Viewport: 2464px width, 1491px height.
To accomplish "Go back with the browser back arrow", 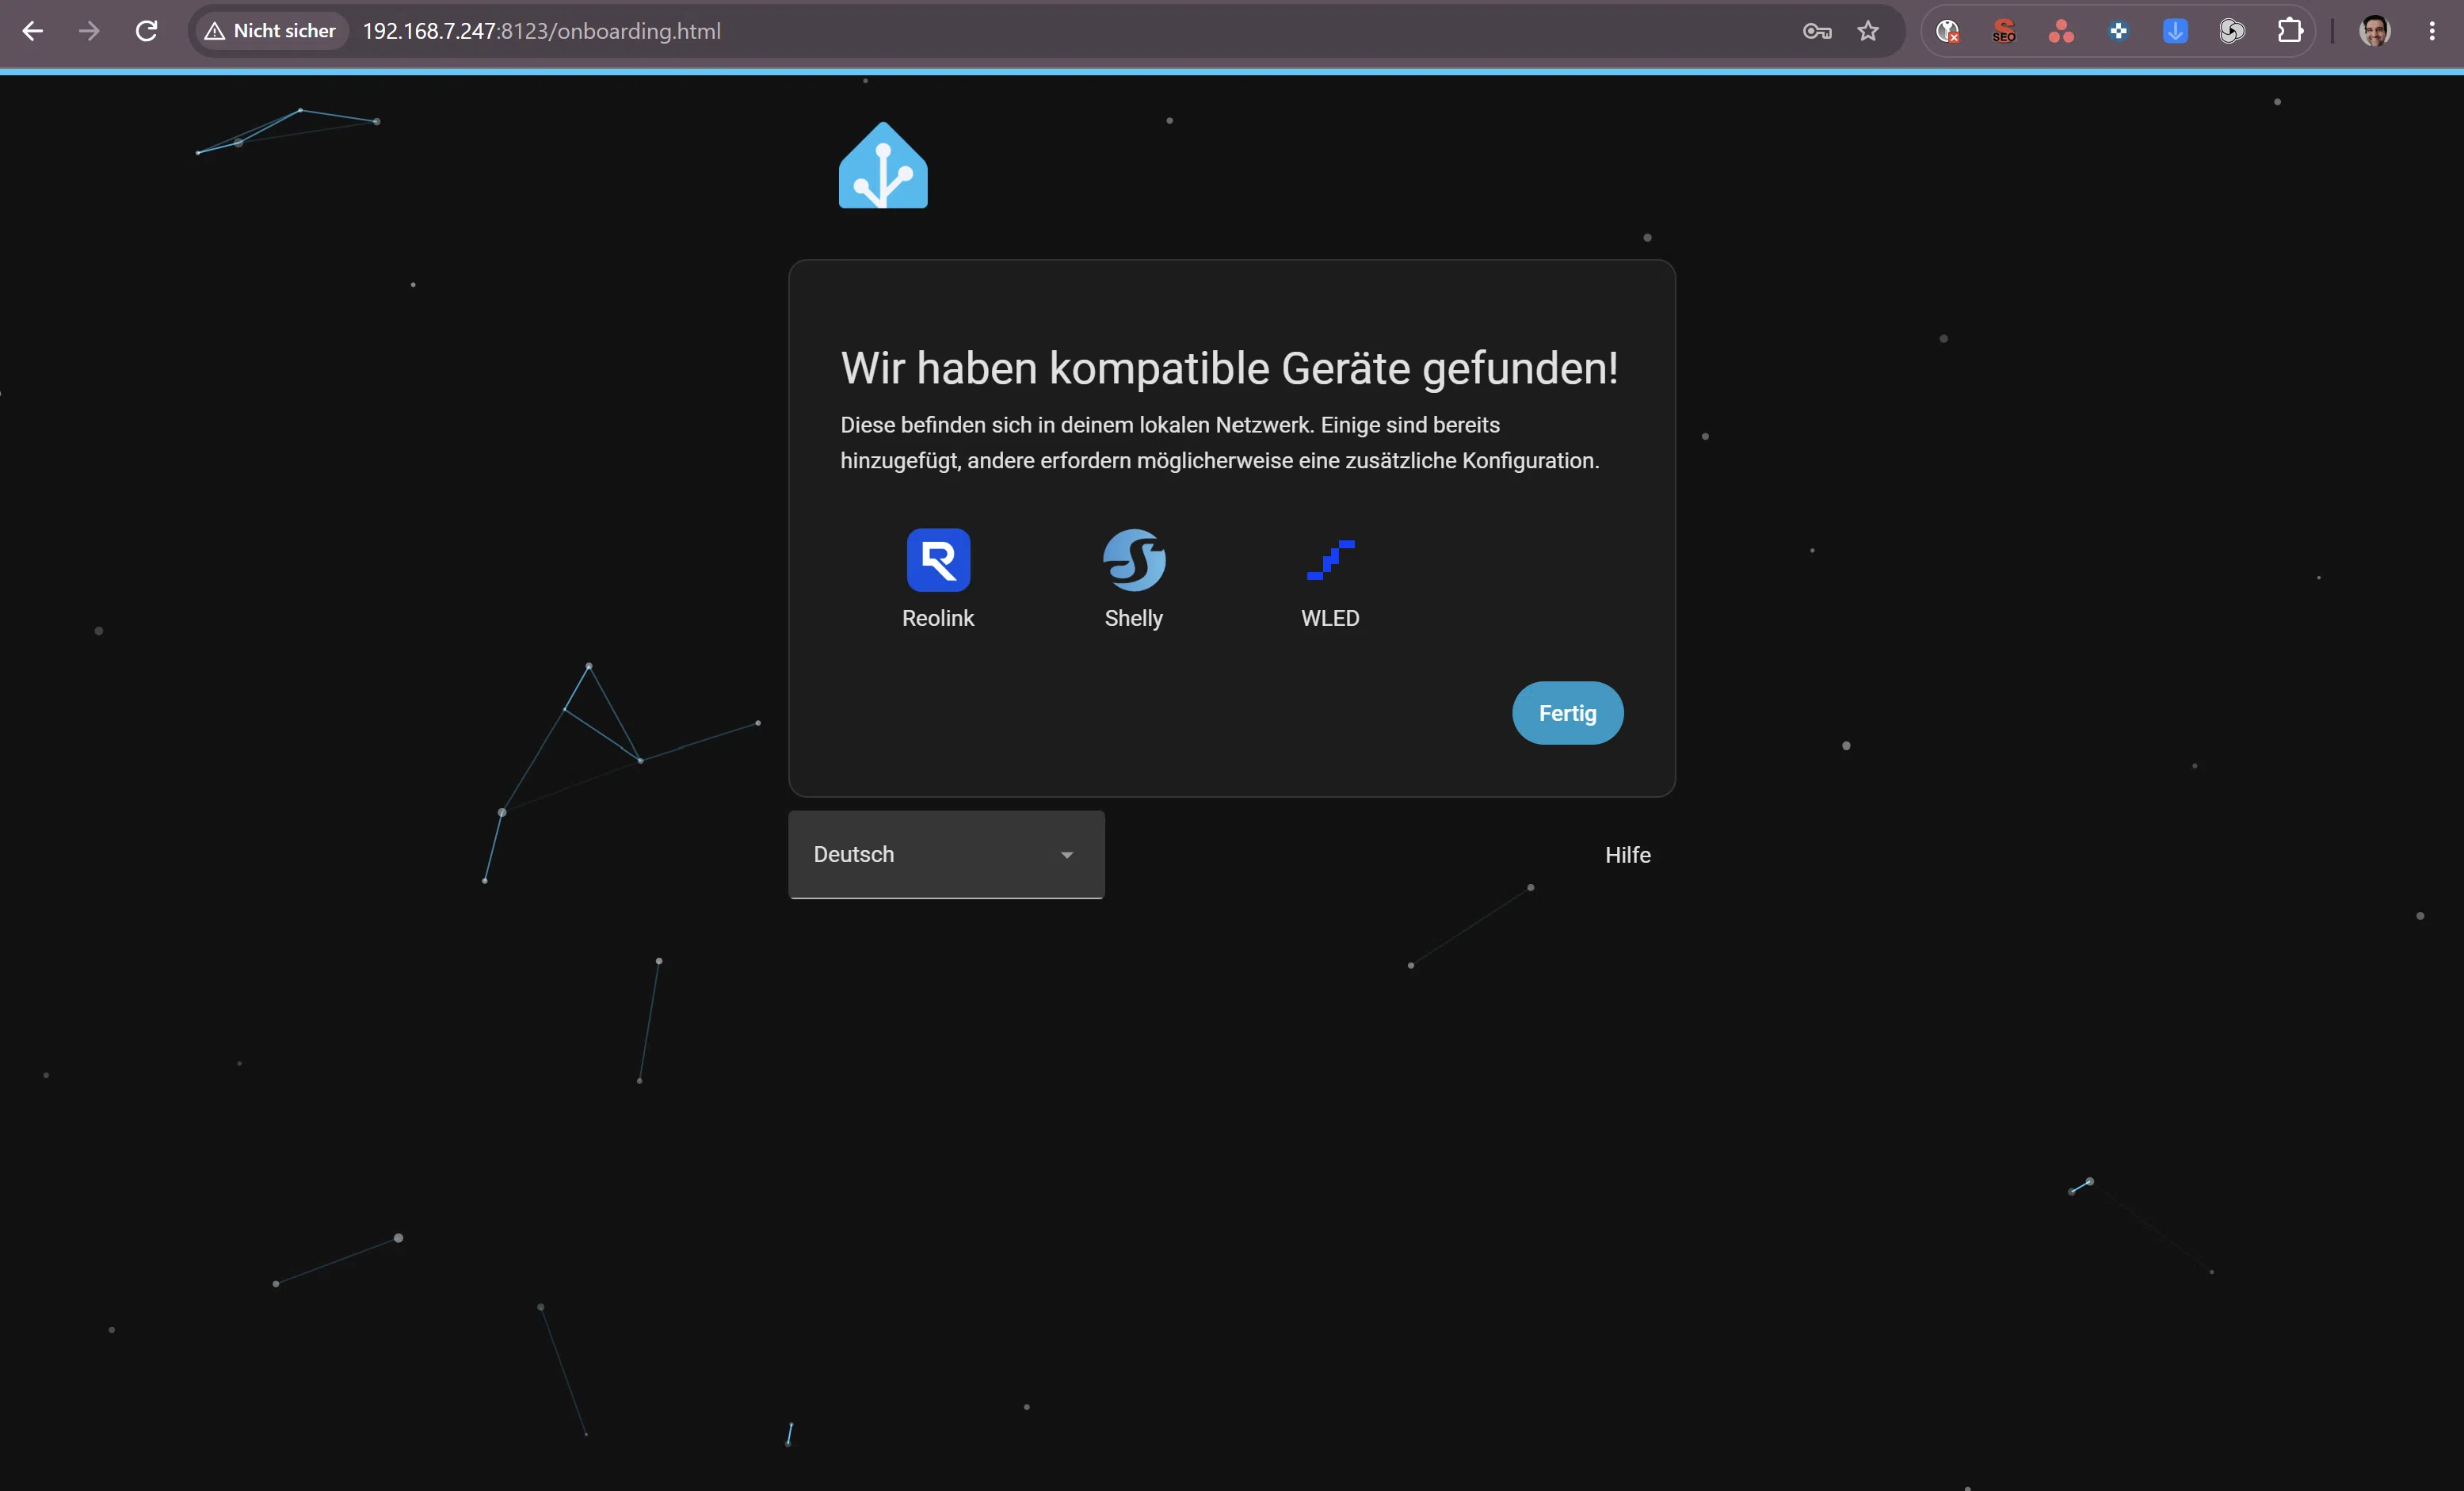I will 32,31.
